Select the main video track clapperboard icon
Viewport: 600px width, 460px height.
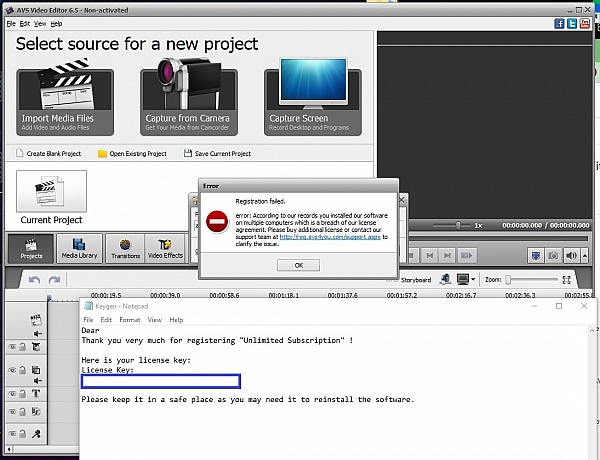tap(36, 319)
